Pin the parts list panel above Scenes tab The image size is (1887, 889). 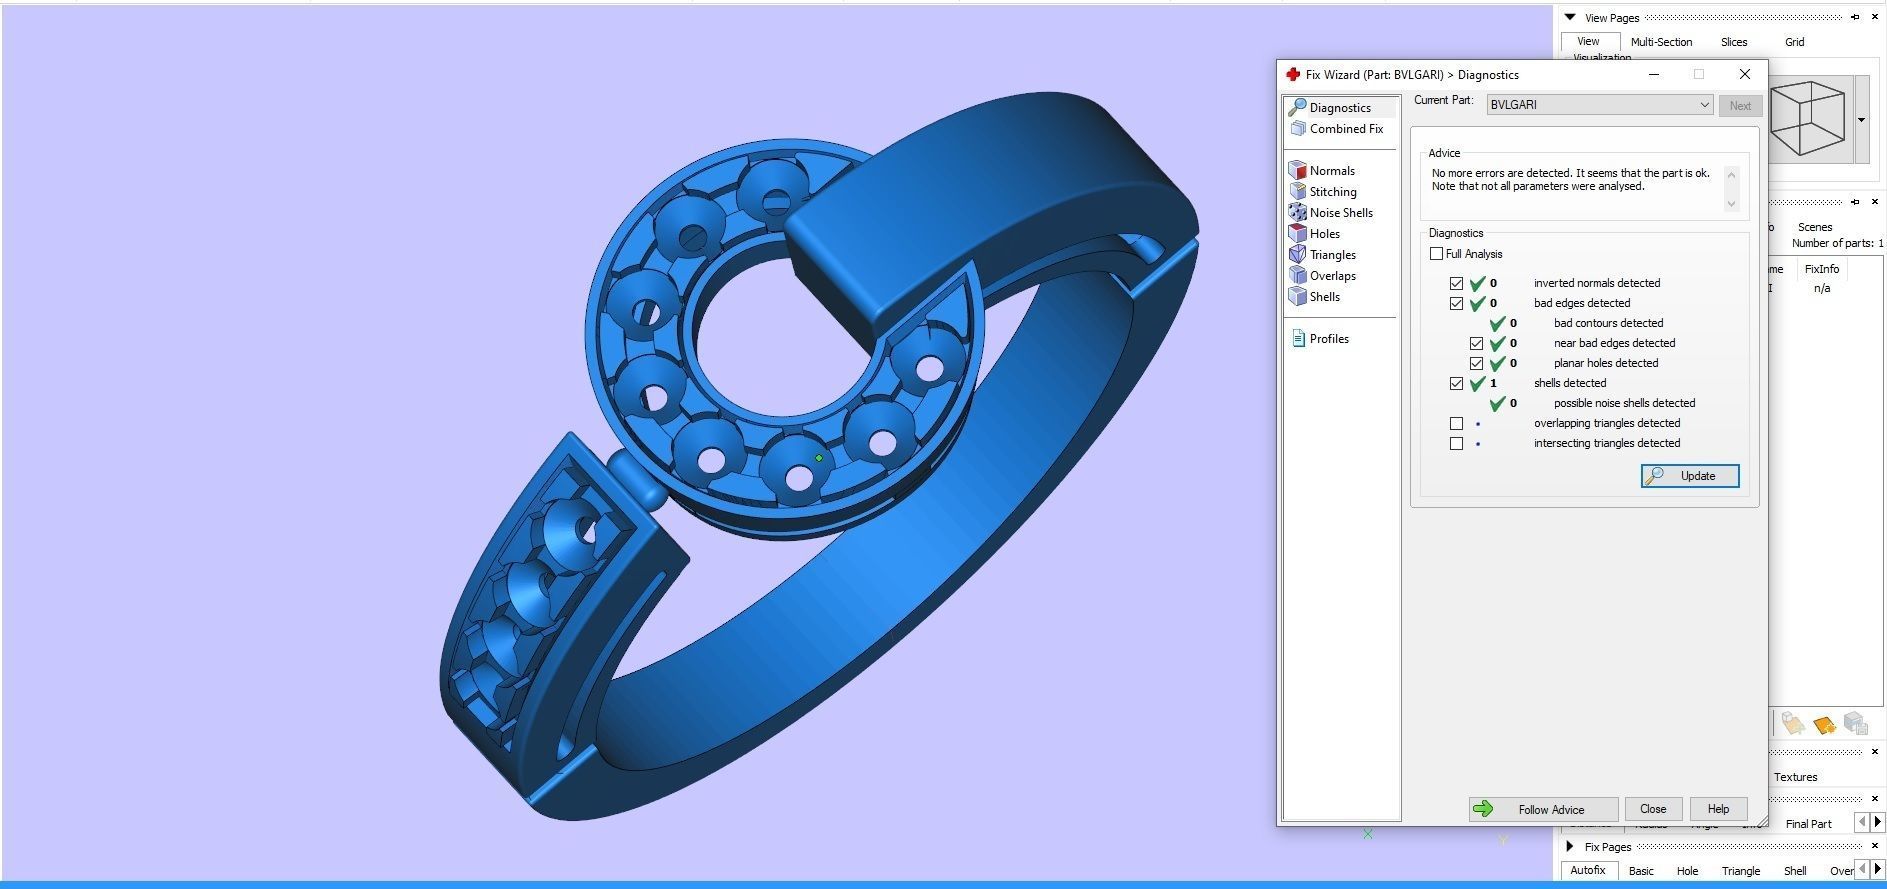click(1855, 202)
